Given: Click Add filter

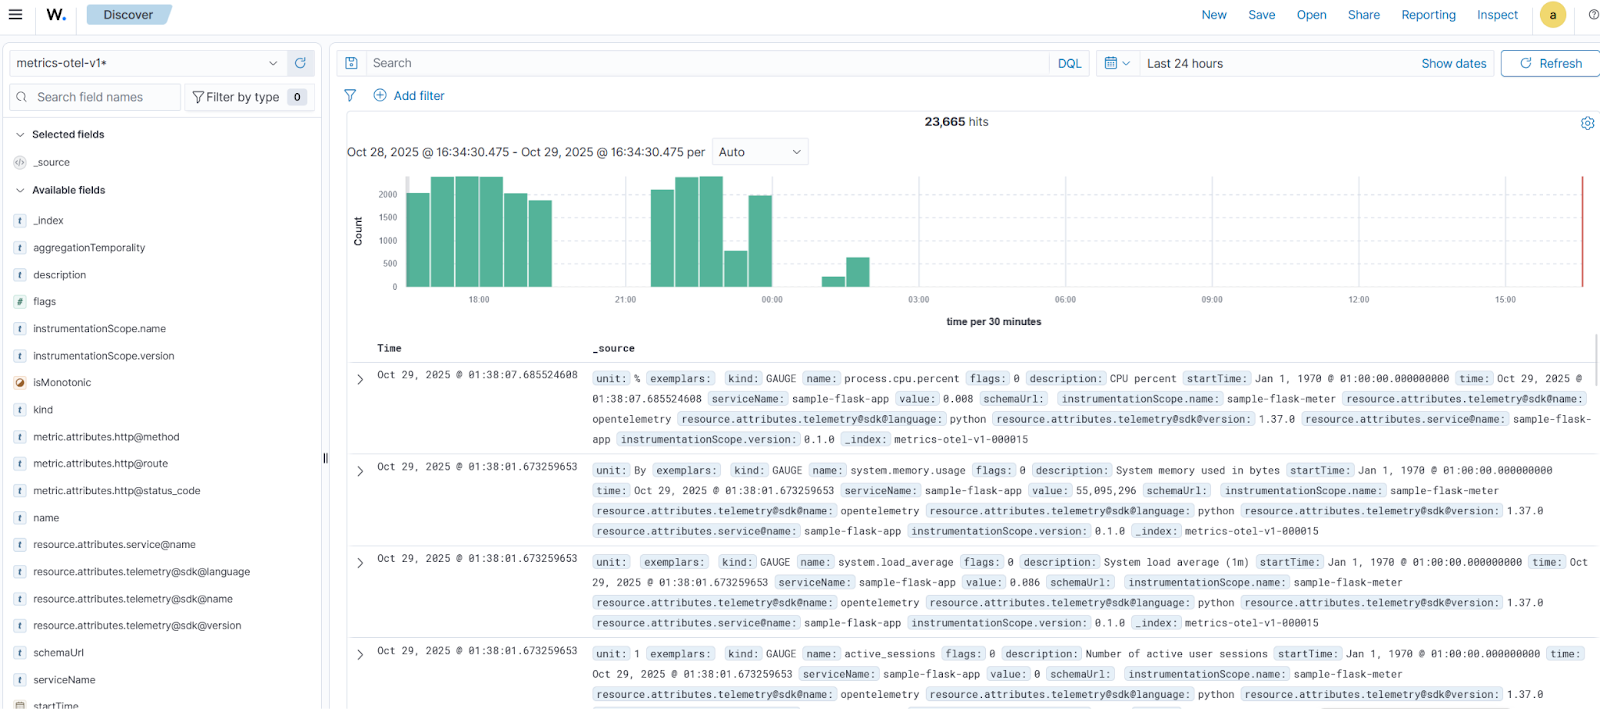Looking at the screenshot, I should [409, 96].
